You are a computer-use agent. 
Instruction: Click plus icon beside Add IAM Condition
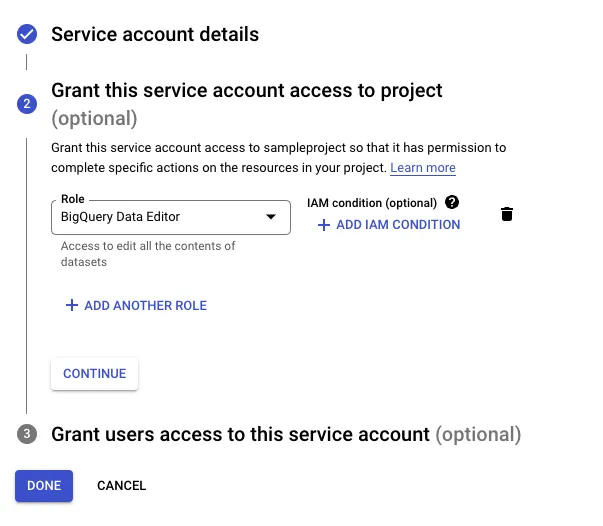[324, 225]
